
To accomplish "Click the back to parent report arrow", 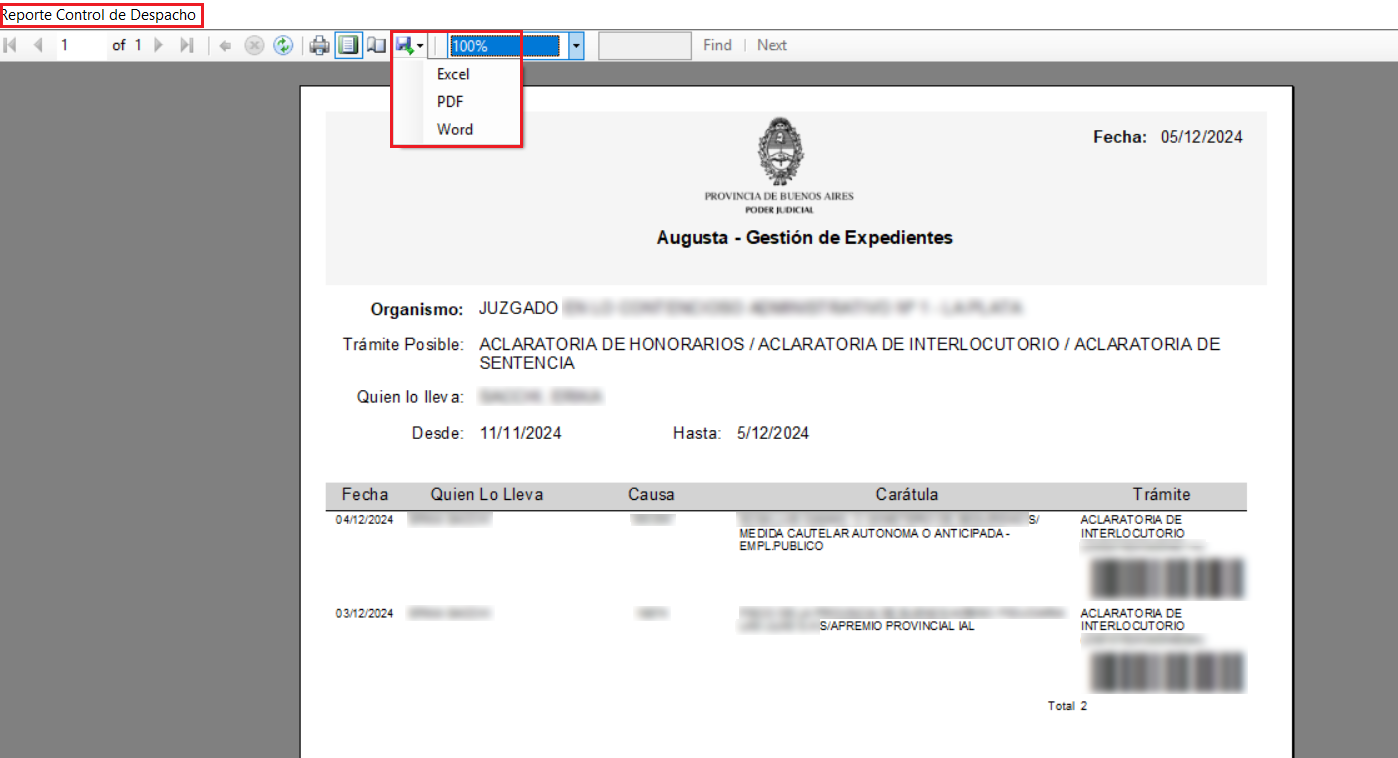I will pos(226,45).
